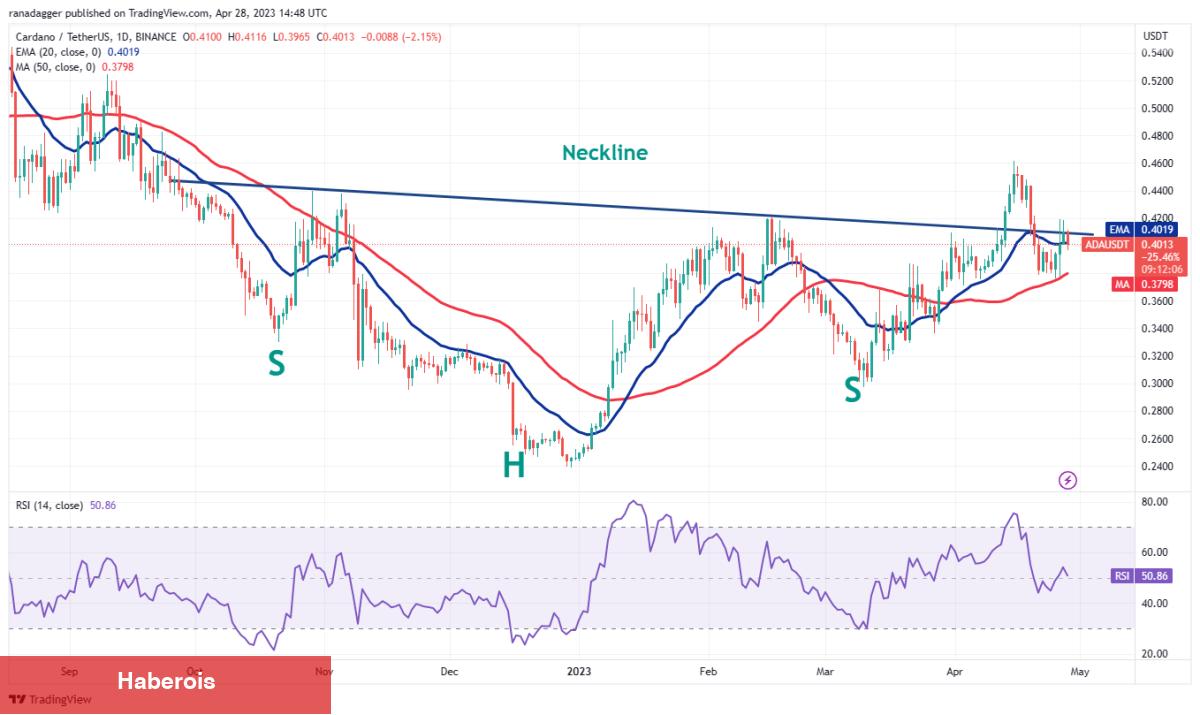This screenshot has height=715, width=1200.
Task: Click the 0.2400 price axis label
Action: (x=1158, y=466)
